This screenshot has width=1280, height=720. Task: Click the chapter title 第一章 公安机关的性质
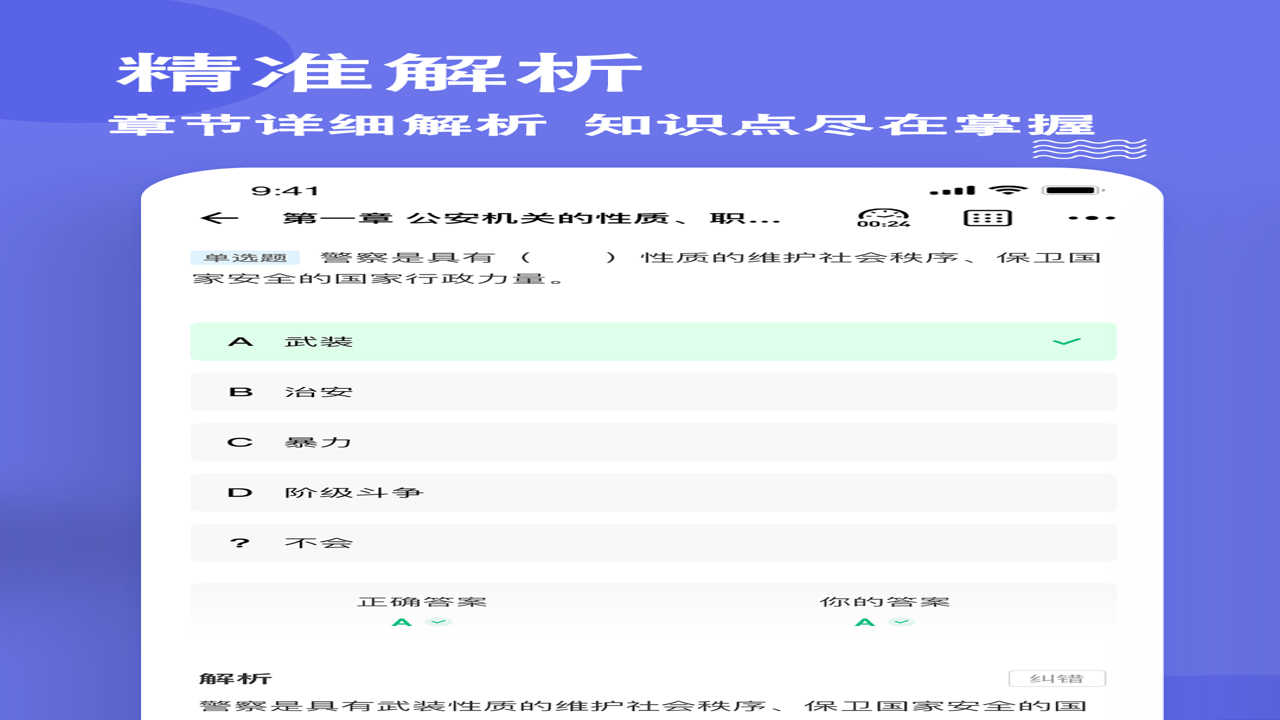(532, 218)
